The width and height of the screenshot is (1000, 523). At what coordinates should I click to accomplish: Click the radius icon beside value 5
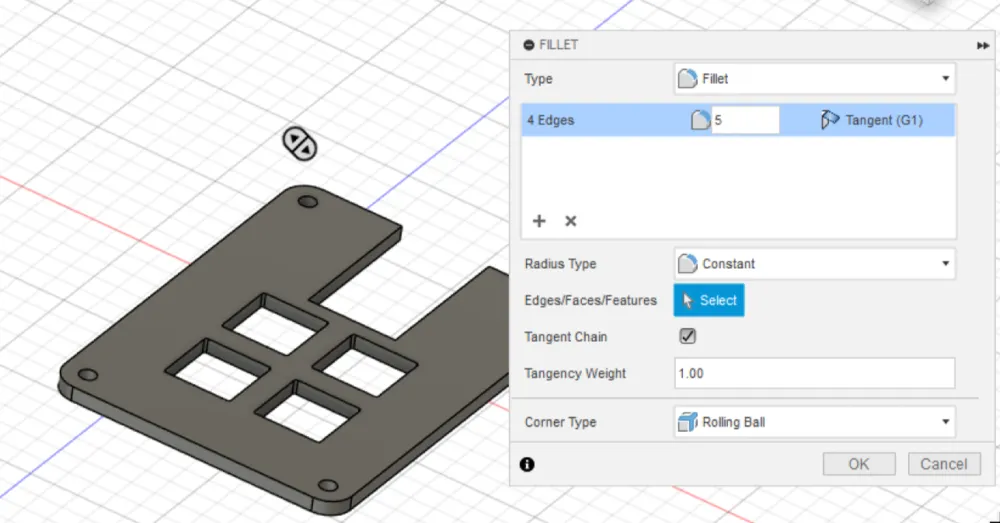[x=701, y=121]
